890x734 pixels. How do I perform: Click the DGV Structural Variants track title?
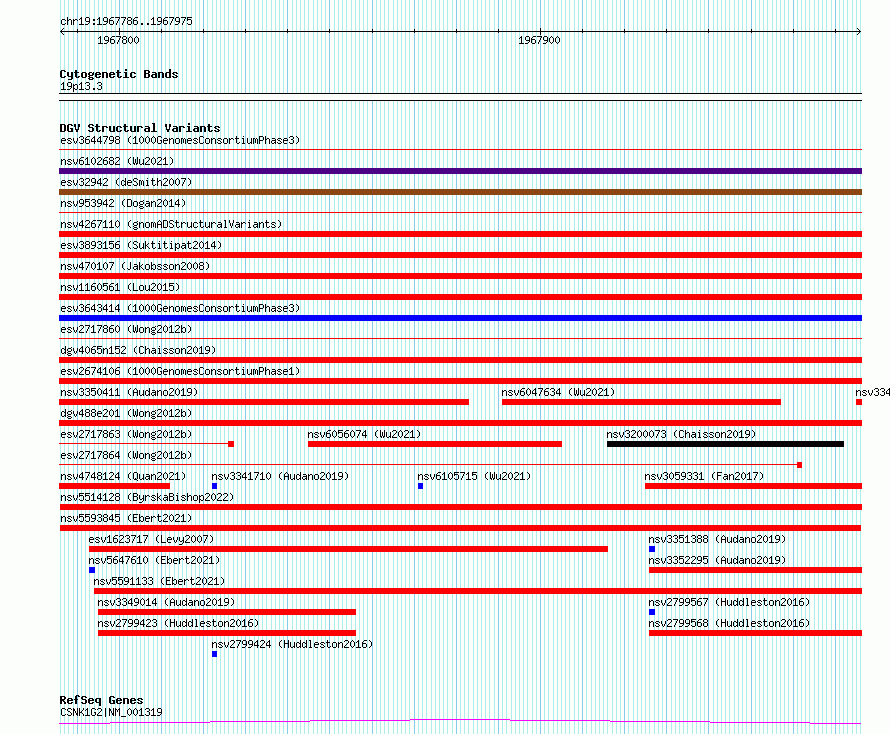[140, 128]
